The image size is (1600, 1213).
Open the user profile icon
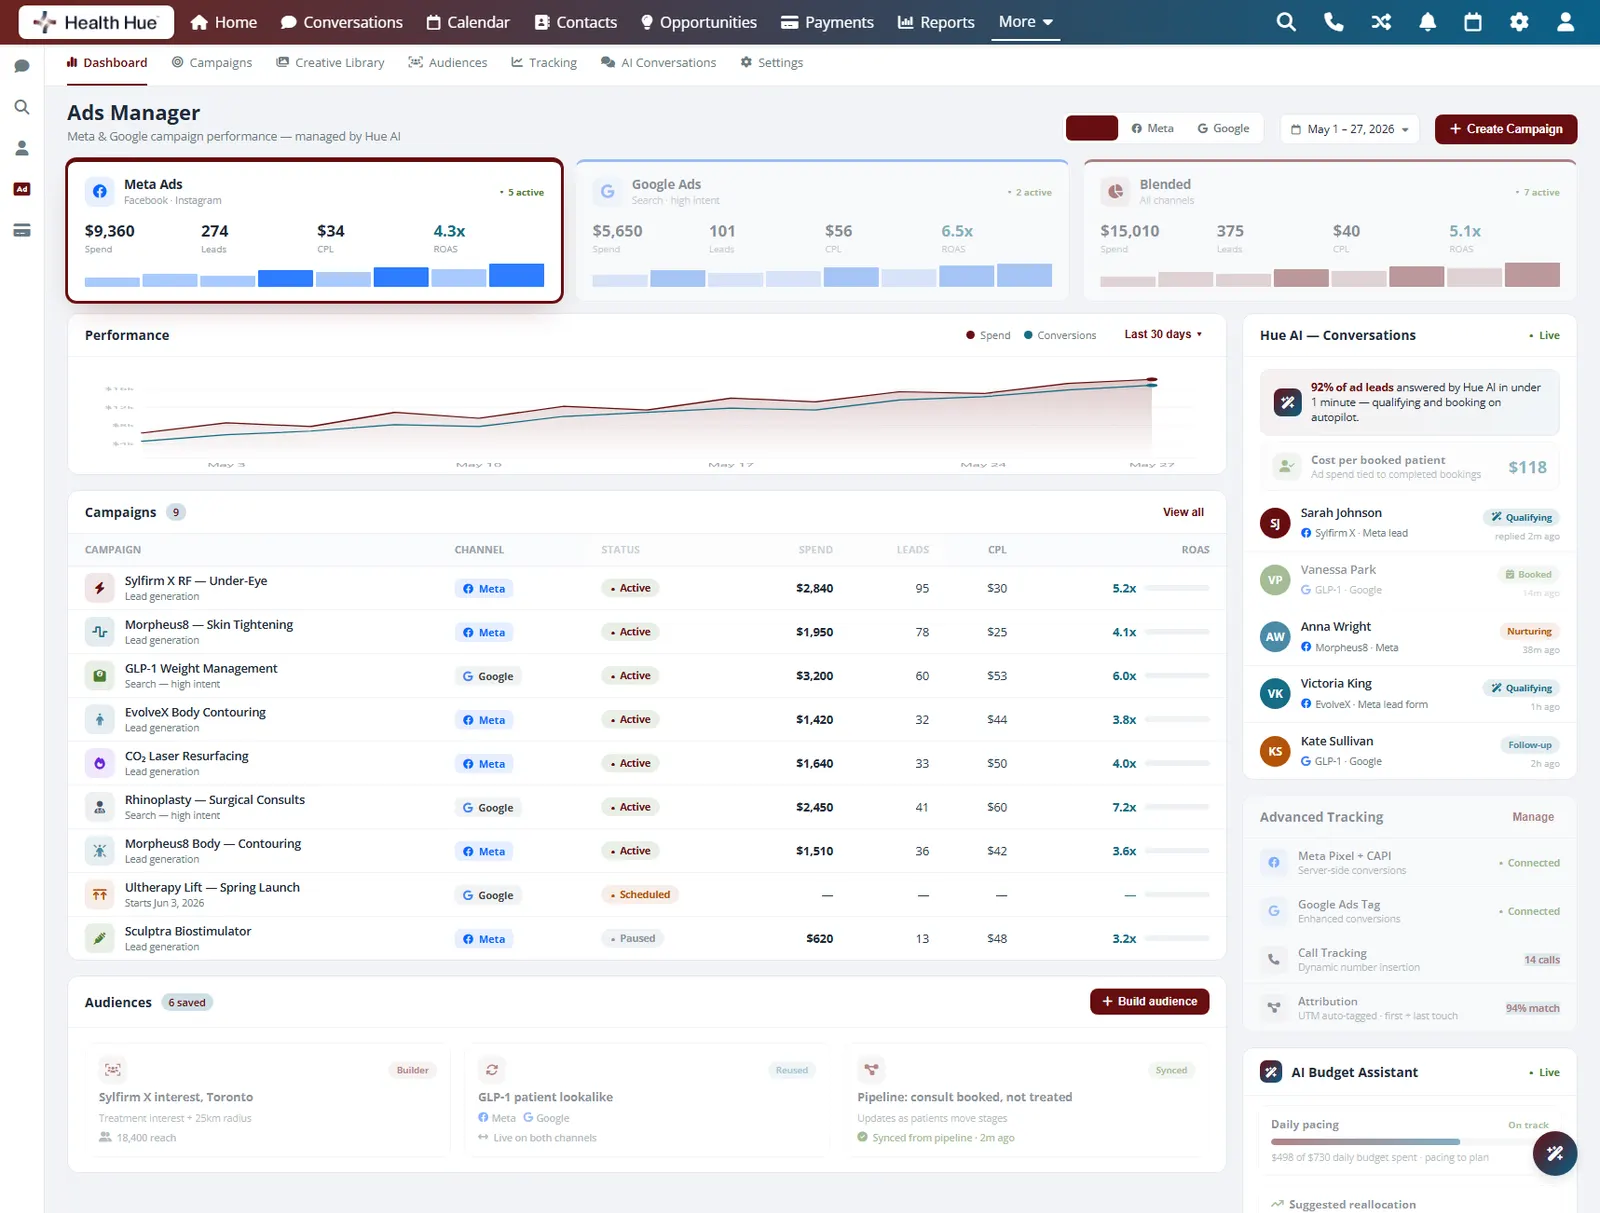(x=1565, y=22)
